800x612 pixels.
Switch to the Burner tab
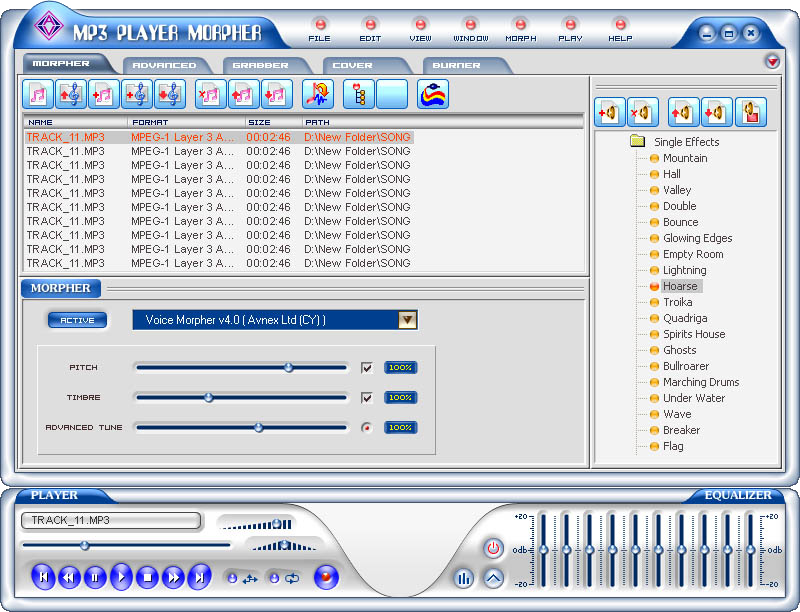(x=457, y=65)
